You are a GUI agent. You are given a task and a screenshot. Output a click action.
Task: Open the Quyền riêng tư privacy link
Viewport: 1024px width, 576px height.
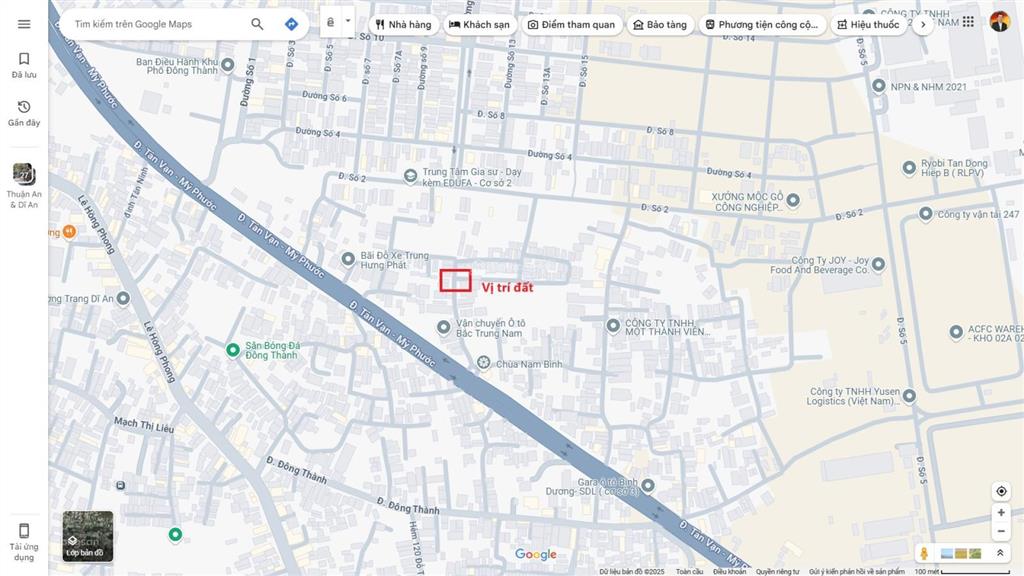[x=777, y=571]
